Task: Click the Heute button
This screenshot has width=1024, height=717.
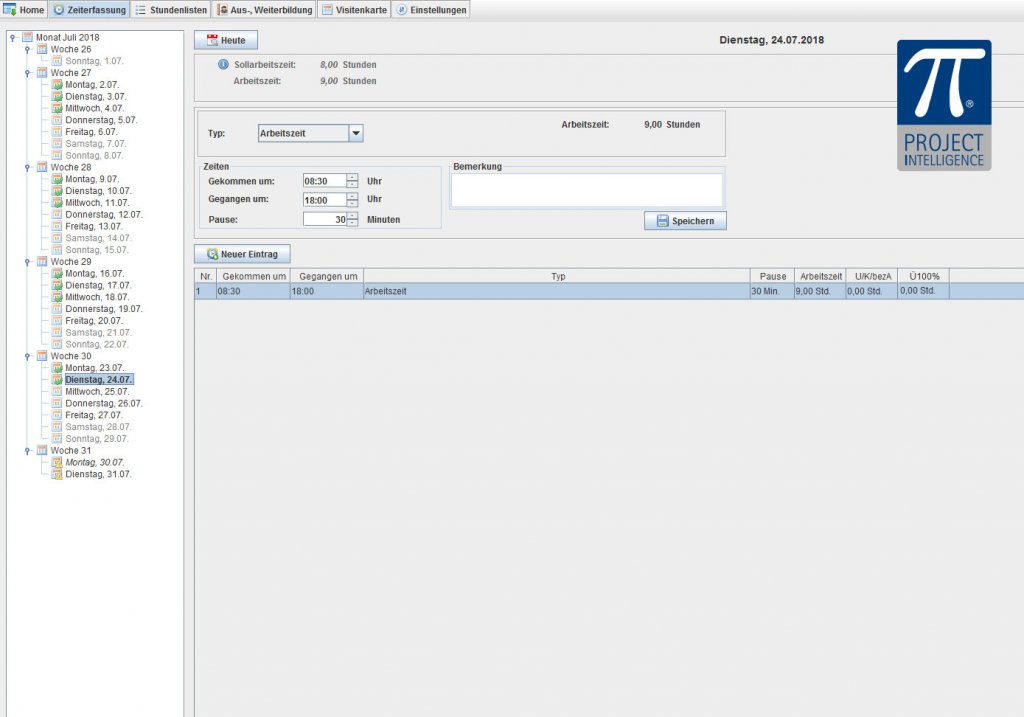Action: (226, 40)
